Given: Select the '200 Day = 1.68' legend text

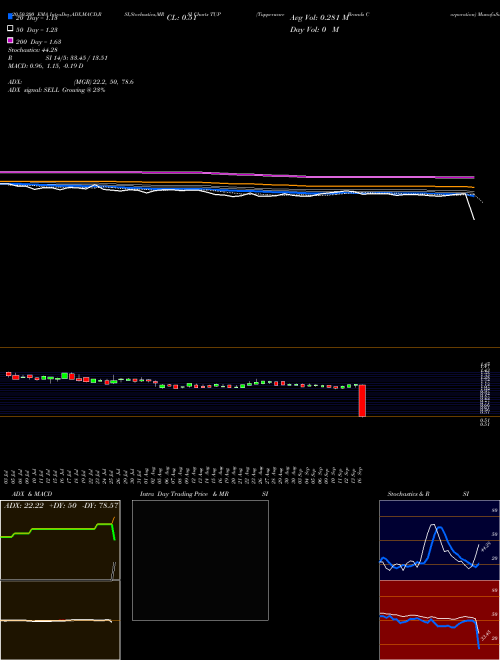Looking at the screenshot, I should 38,42.
